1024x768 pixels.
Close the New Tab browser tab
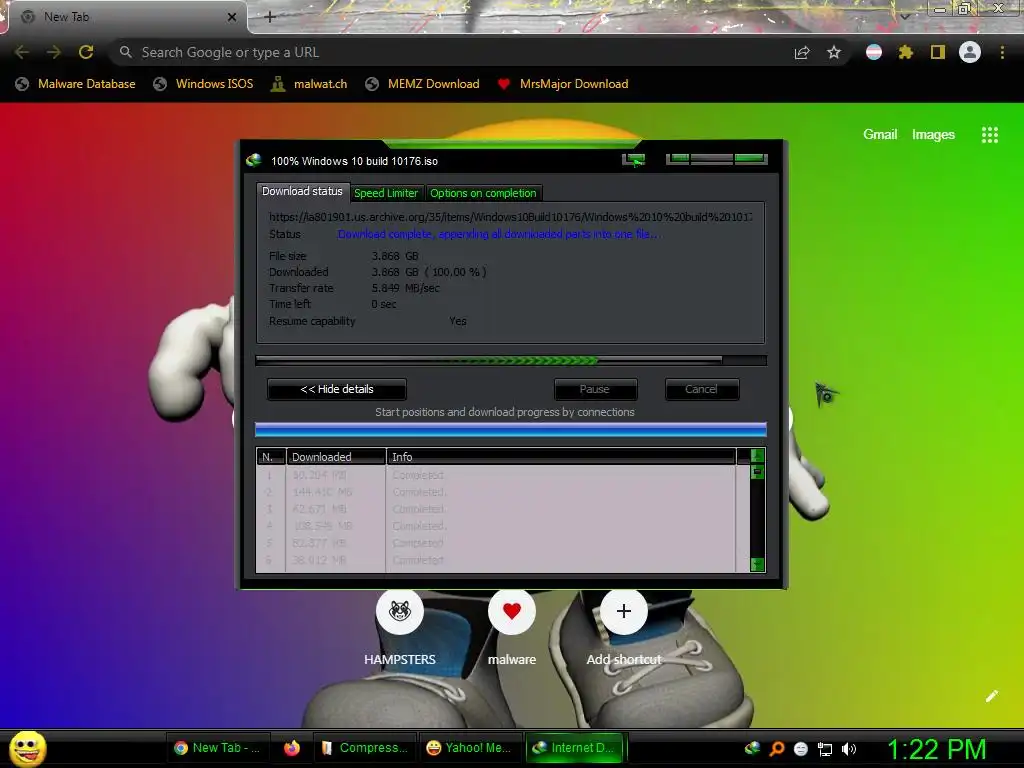232,17
